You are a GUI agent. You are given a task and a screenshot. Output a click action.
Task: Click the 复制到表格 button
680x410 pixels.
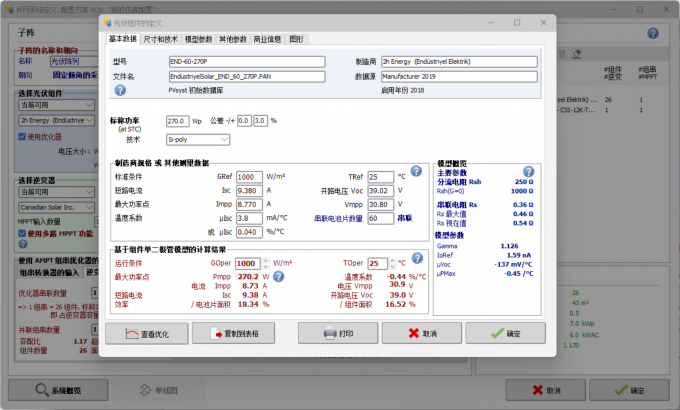pyautogui.click(x=233, y=334)
